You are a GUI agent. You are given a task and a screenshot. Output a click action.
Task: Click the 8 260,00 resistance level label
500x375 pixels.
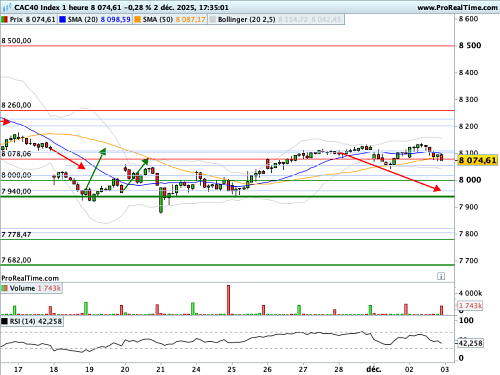[16, 105]
